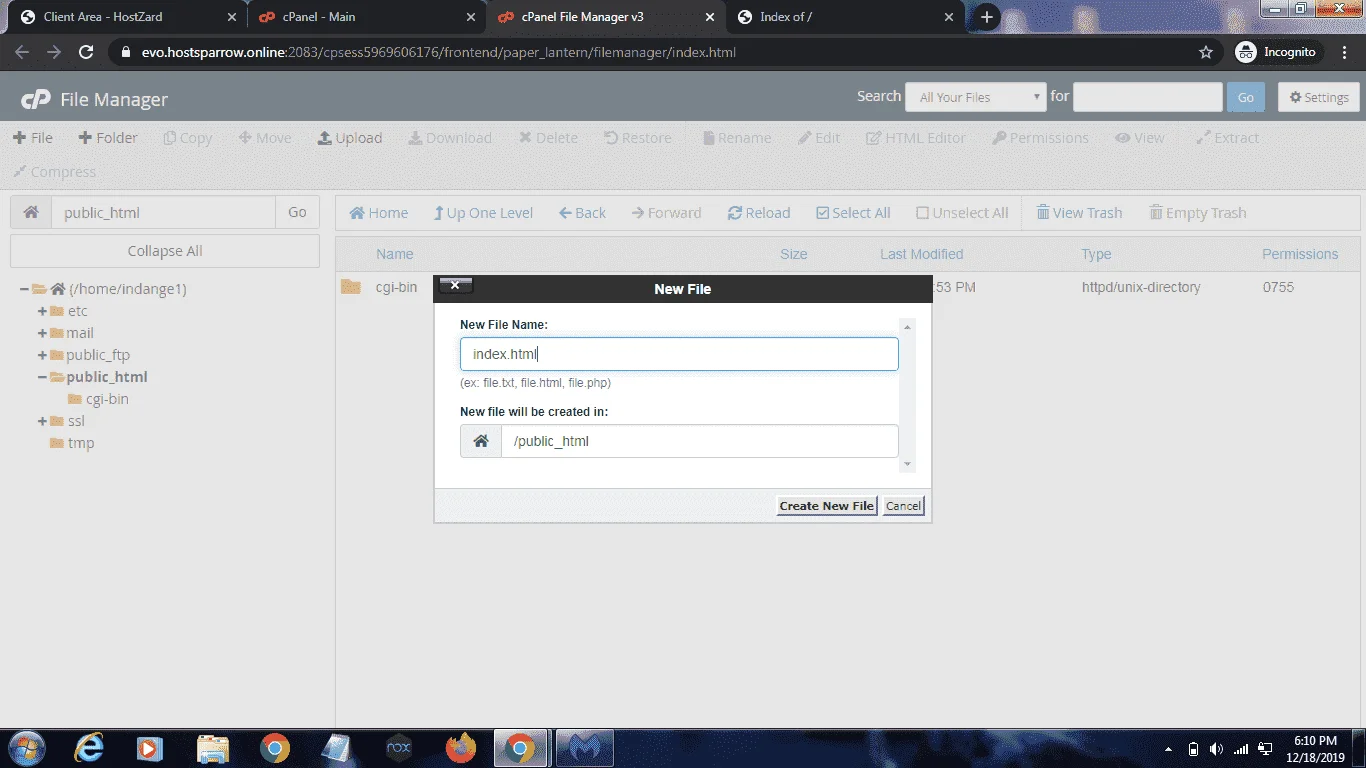Click Delete in the toolbar
The height and width of the screenshot is (768, 1366).
point(548,138)
